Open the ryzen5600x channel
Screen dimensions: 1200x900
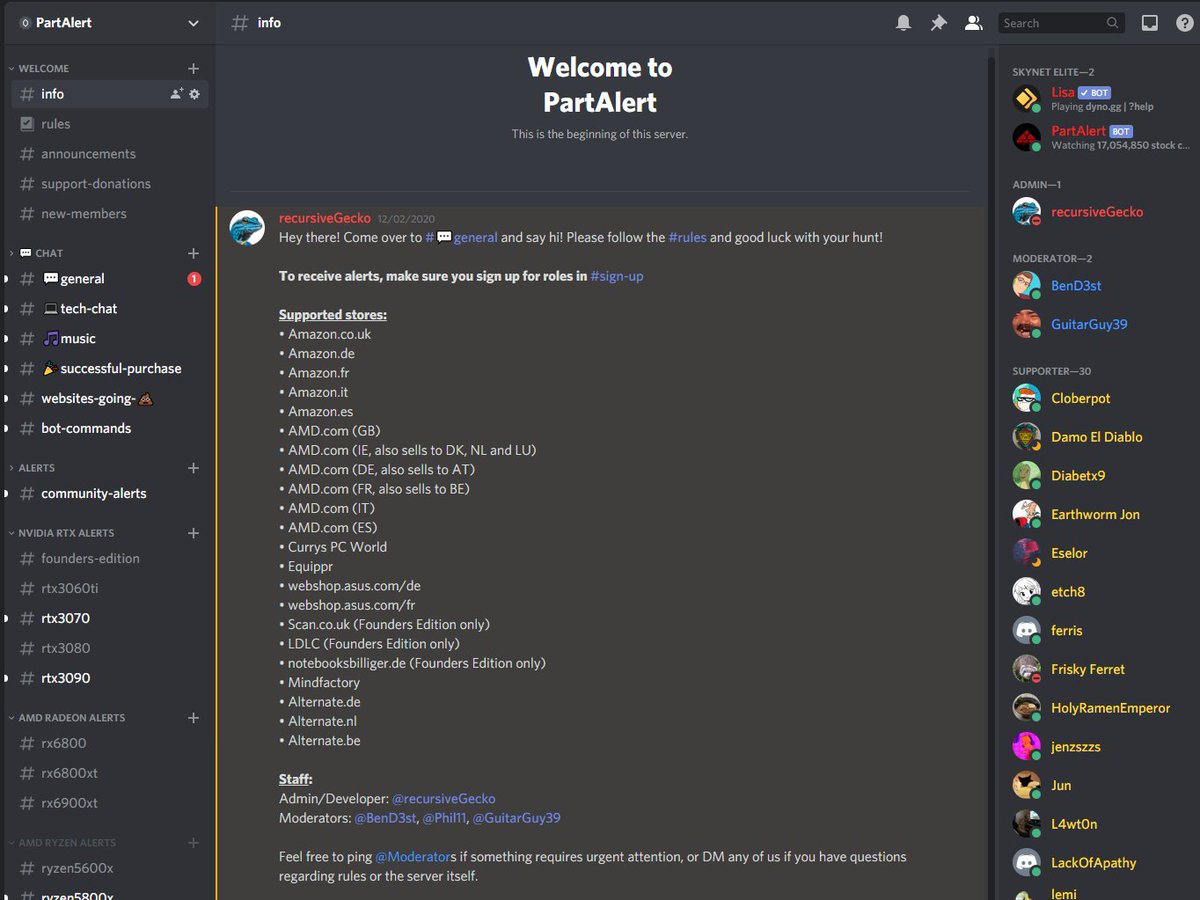coord(110,869)
